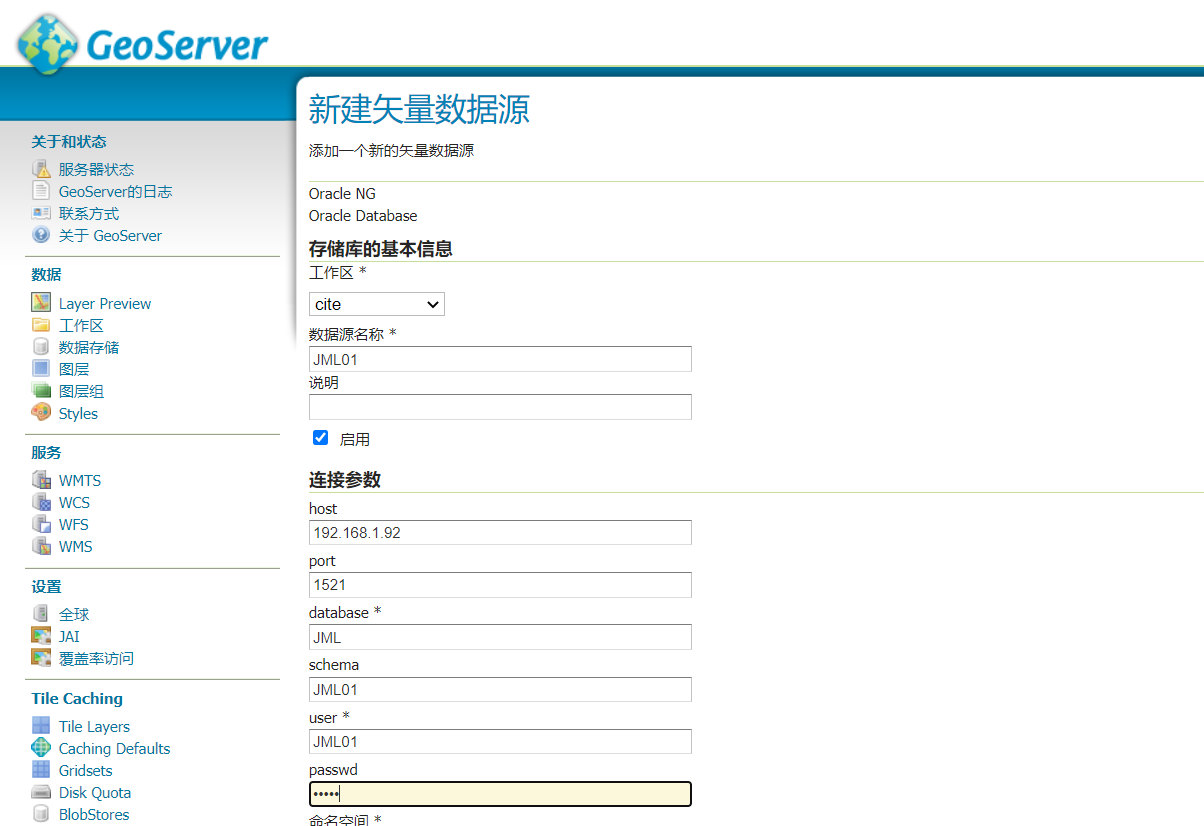Click the server status icon
1204x826 pixels.
pyautogui.click(x=41, y=169)
